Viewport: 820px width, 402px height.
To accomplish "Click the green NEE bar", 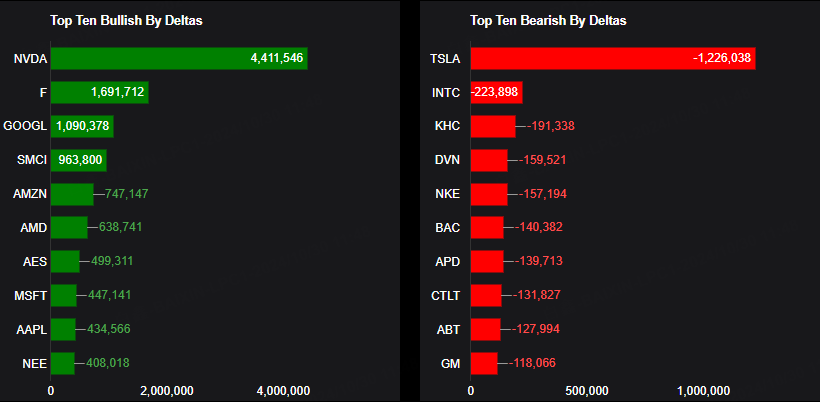I will point(63,363).
